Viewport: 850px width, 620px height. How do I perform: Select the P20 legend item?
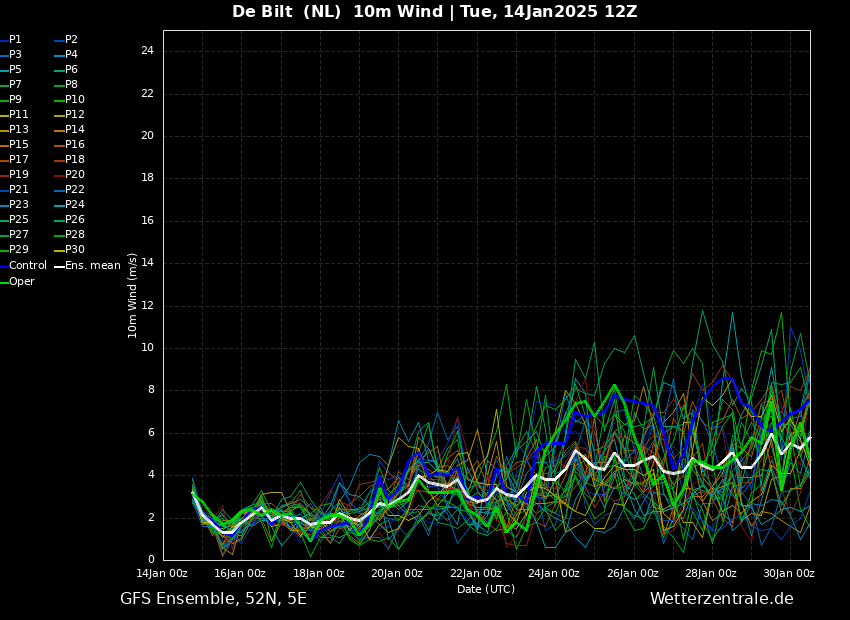(69, 175)
